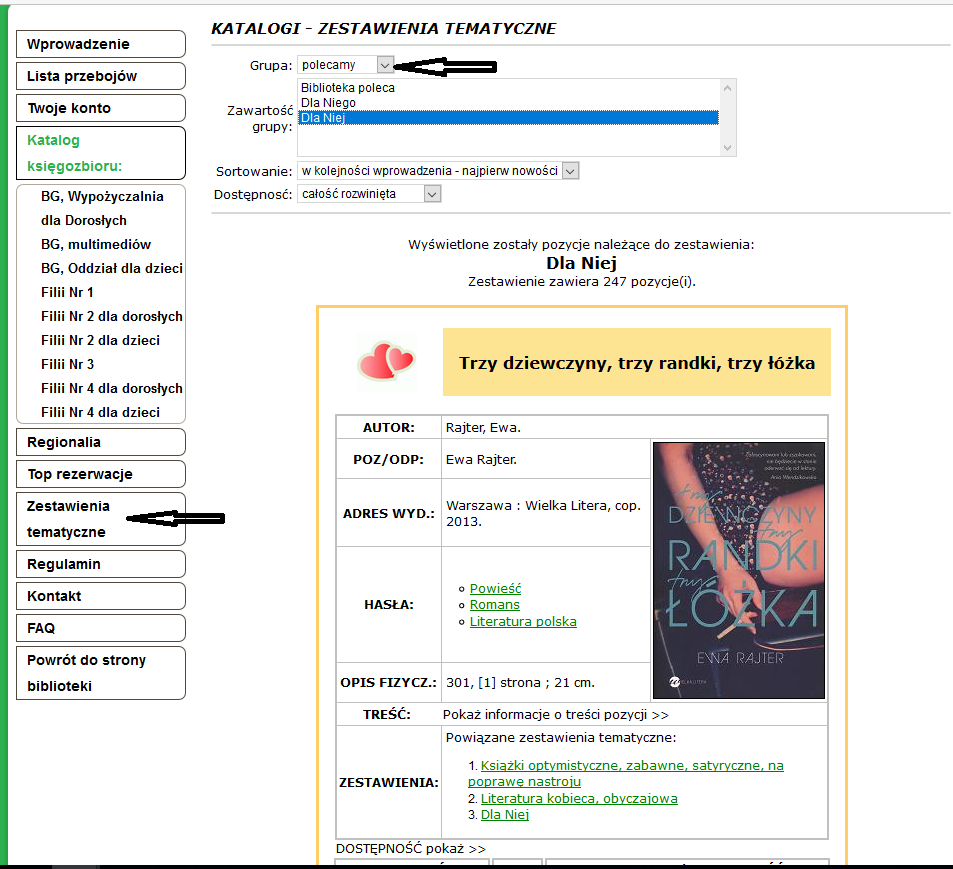Click the FAQ sidebar button
This screenshot has width=953, height=869.
click(101, 628)
